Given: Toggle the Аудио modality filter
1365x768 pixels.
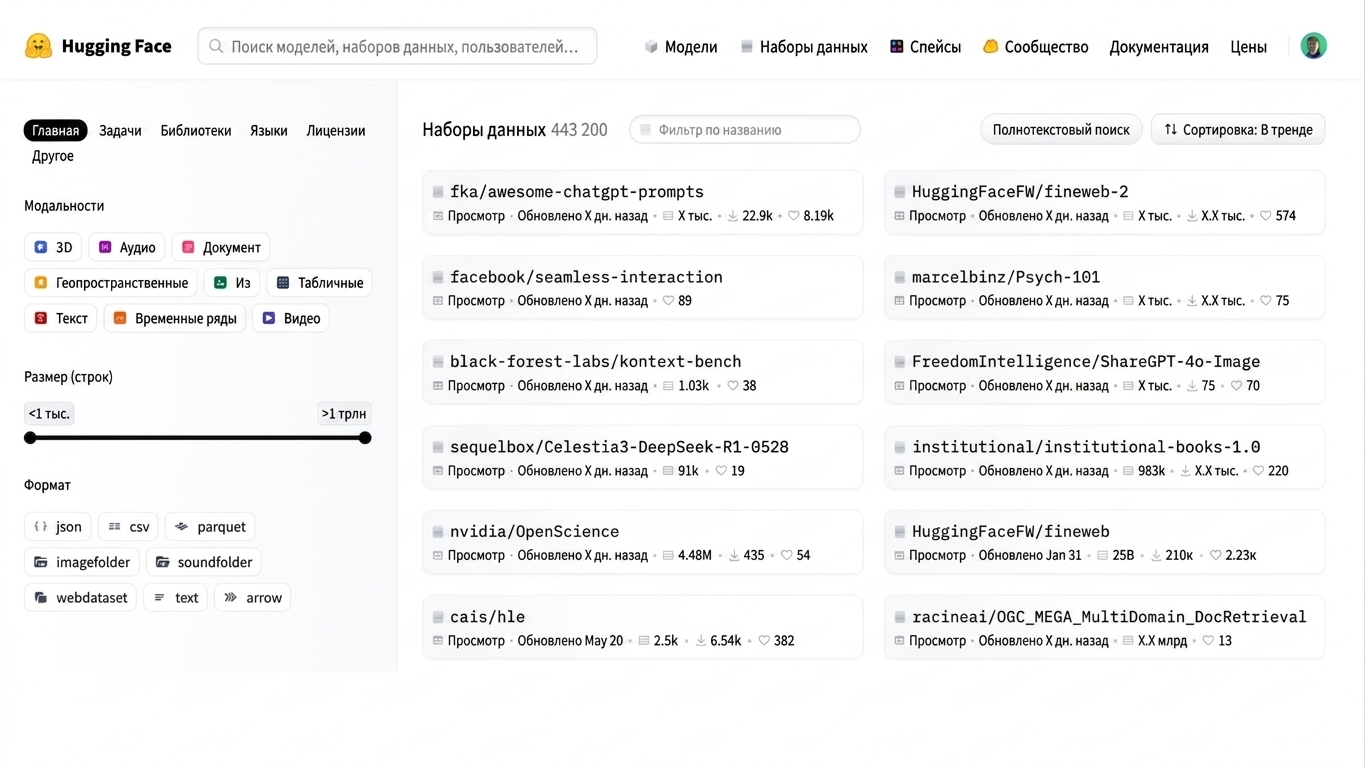Looking at the screenshot, I should coord(127,247).
